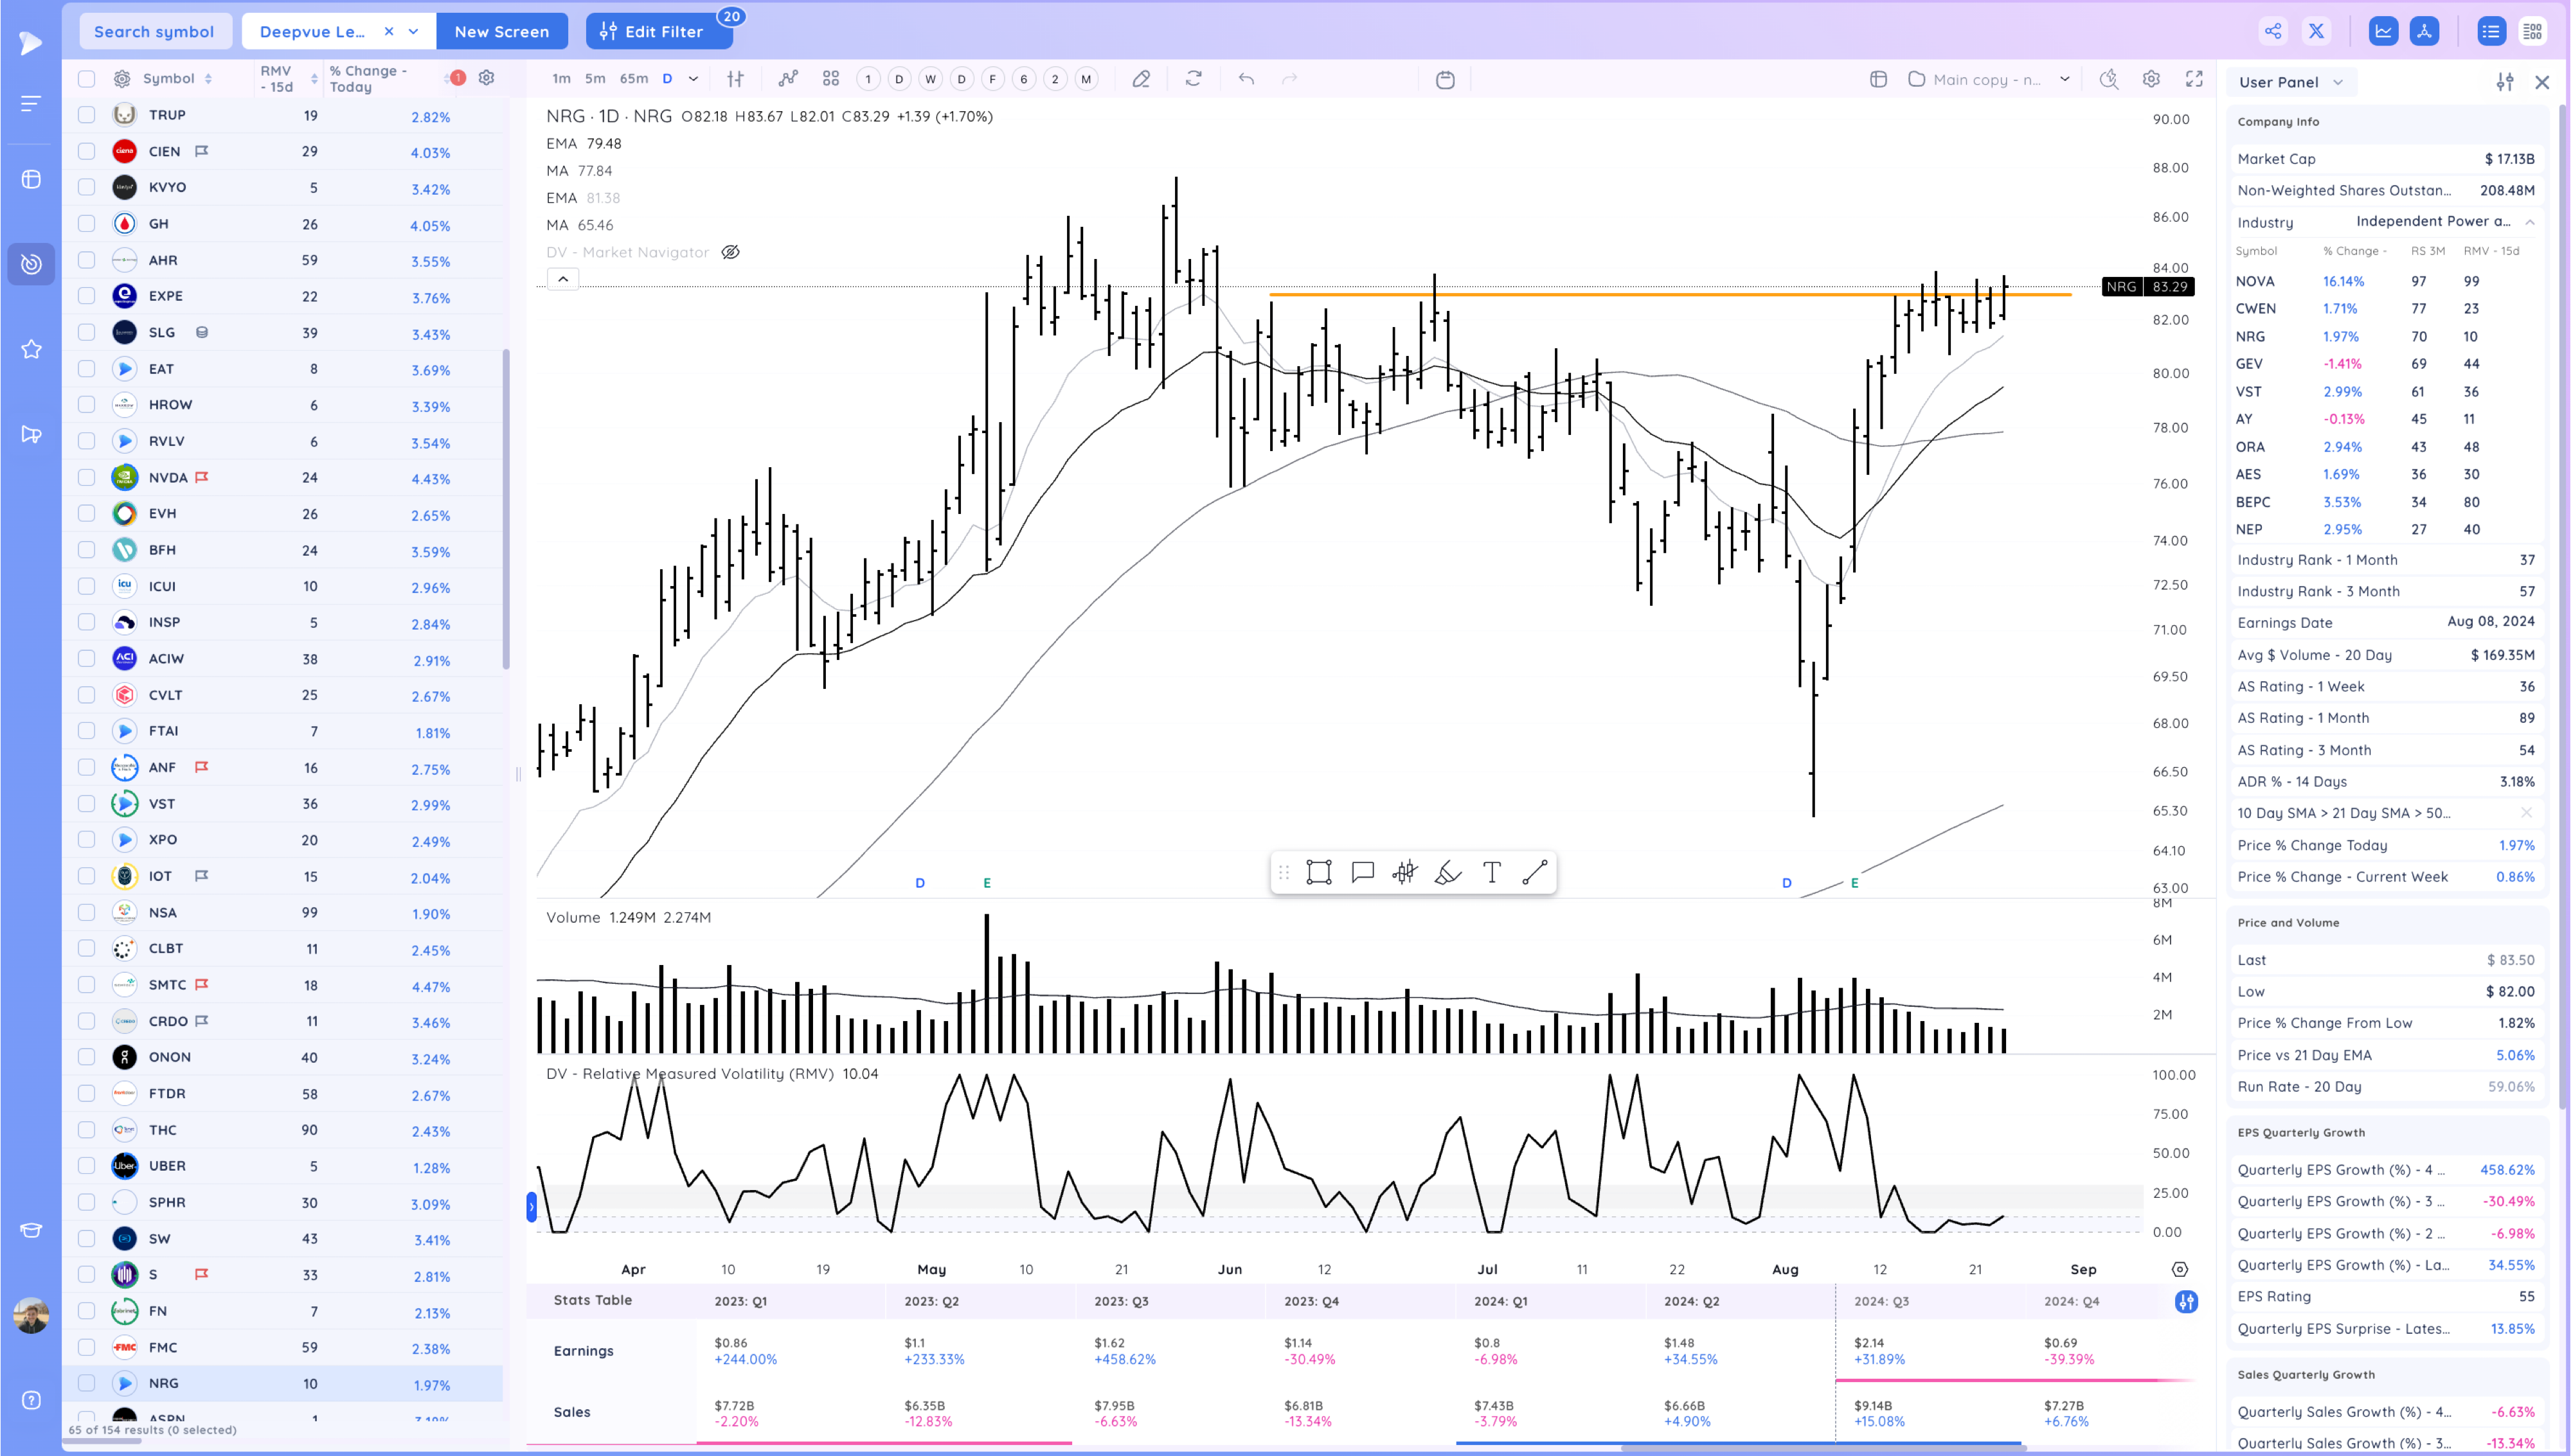Open the indicators adjustment sliders icon
Screen dimensions: 2571x1456
[x=735, y=79]
